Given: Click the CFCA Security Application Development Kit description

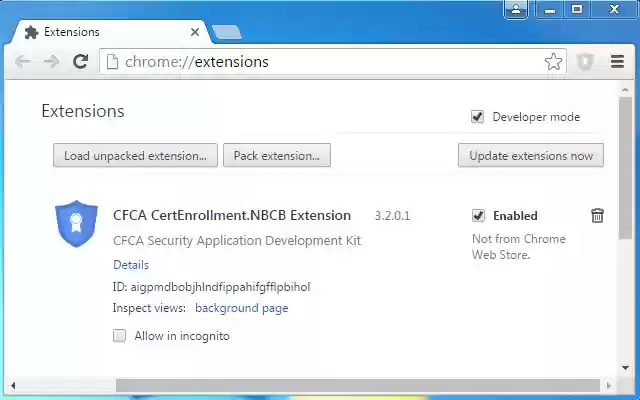Looking at the screenshot, I should [x=237, y=240].
